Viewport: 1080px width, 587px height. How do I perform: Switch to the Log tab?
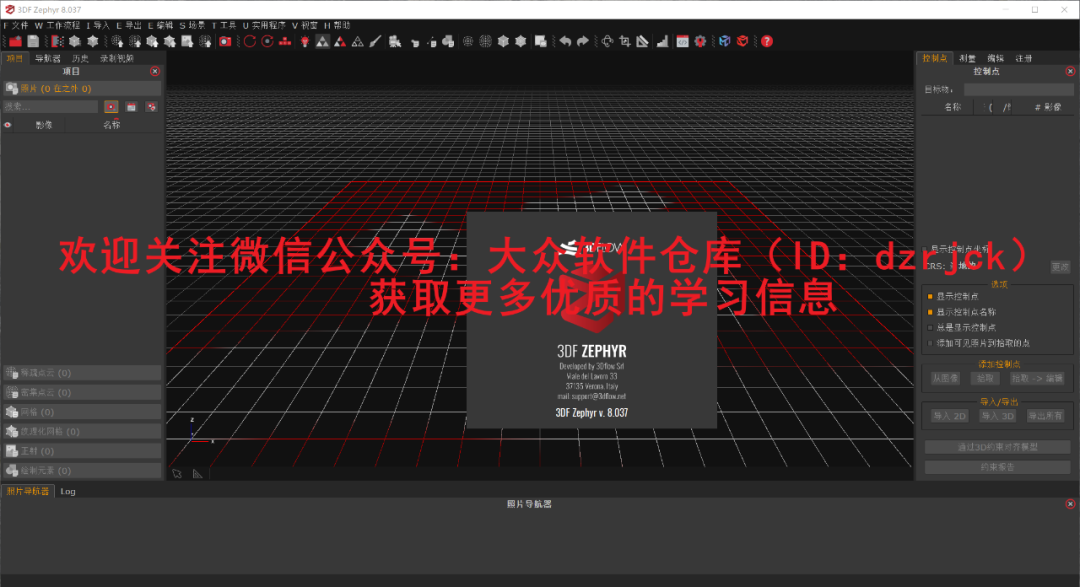[x=68, y=491]
